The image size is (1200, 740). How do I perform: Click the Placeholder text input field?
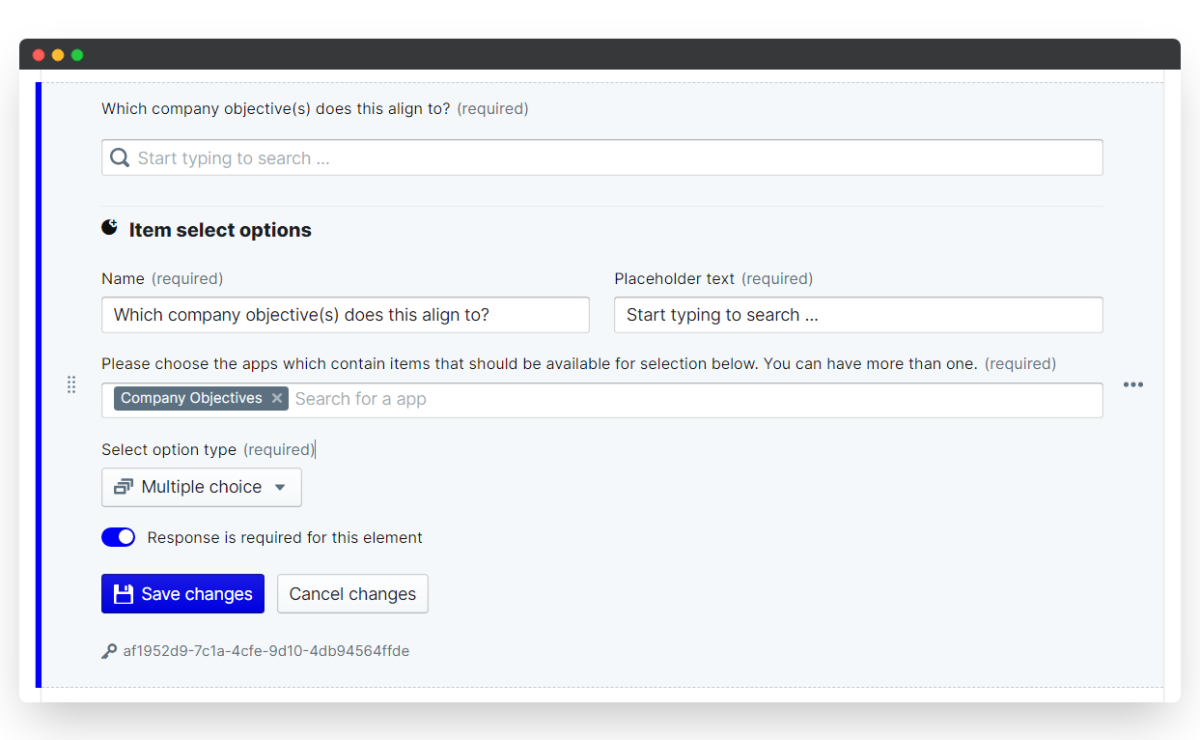tap(858, 315)
